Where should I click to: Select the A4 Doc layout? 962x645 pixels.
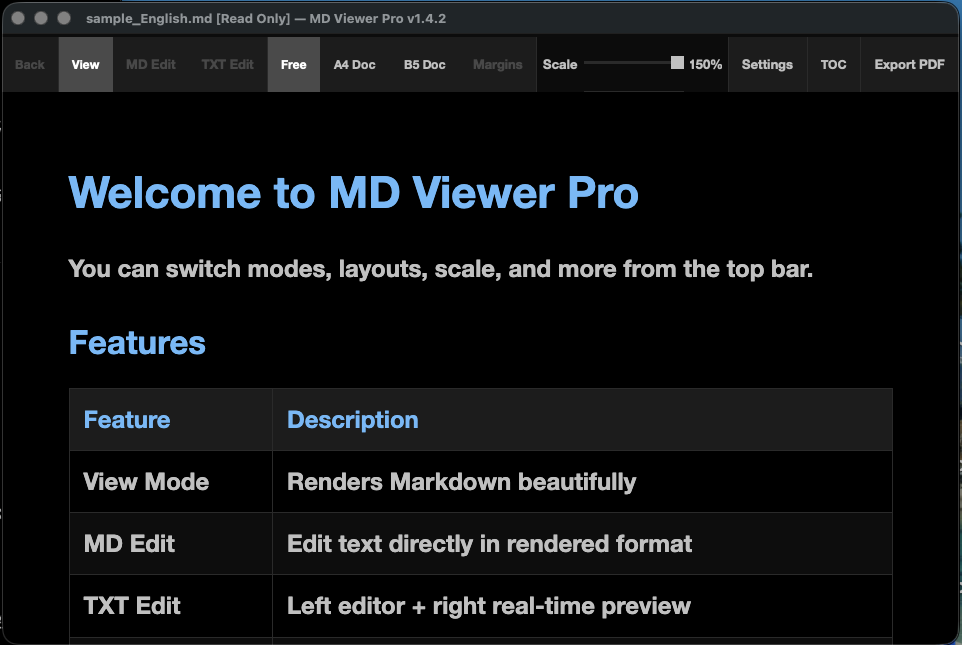point(355,64)
